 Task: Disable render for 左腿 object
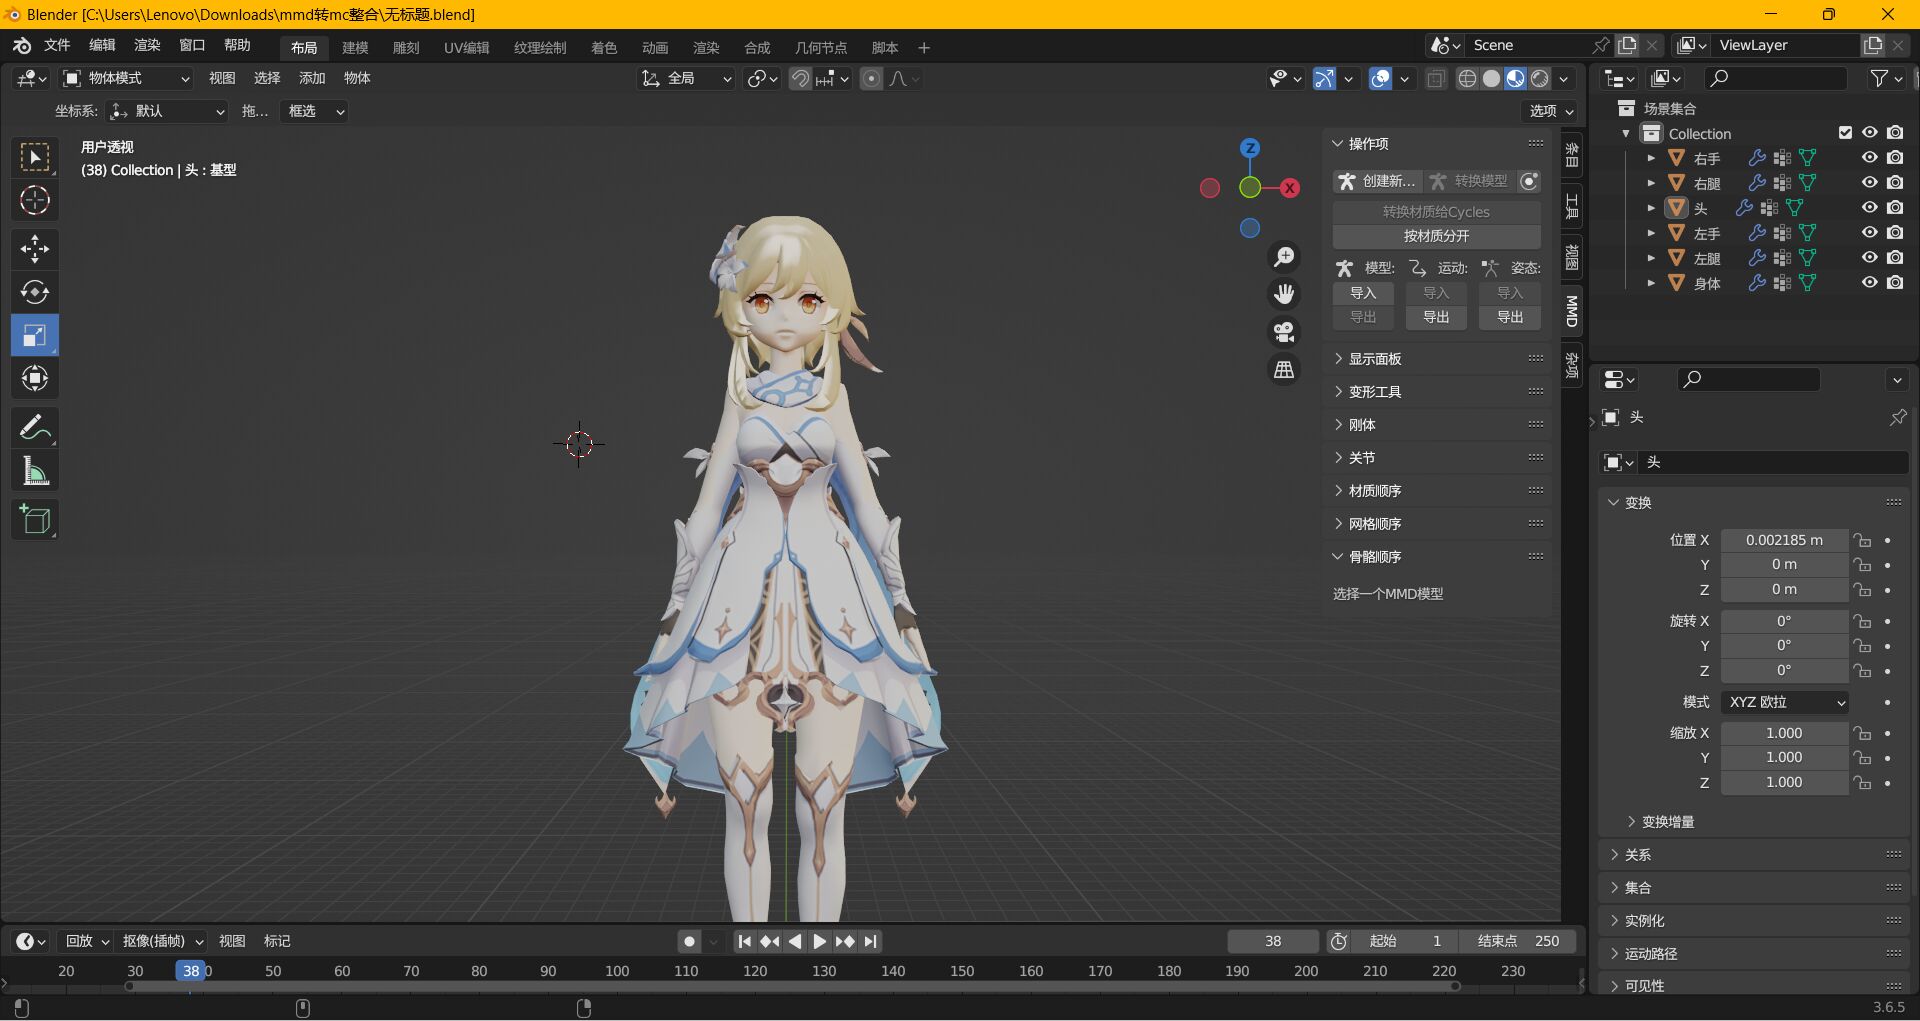tap(1895, 258)
